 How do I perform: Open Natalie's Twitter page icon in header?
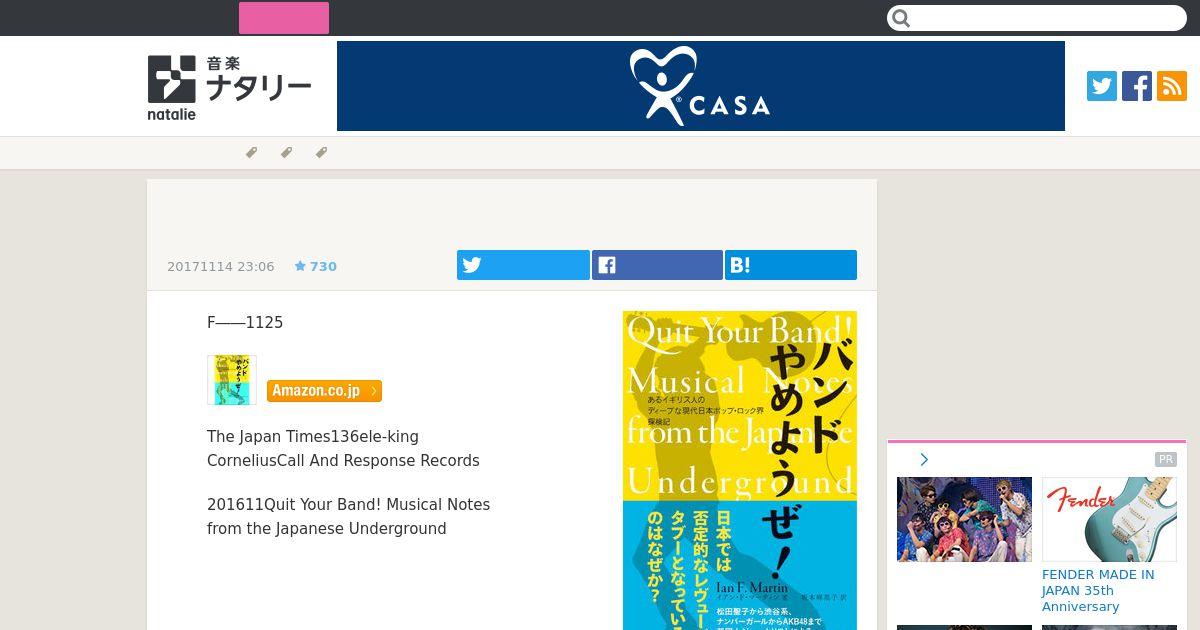(1102, 86)
